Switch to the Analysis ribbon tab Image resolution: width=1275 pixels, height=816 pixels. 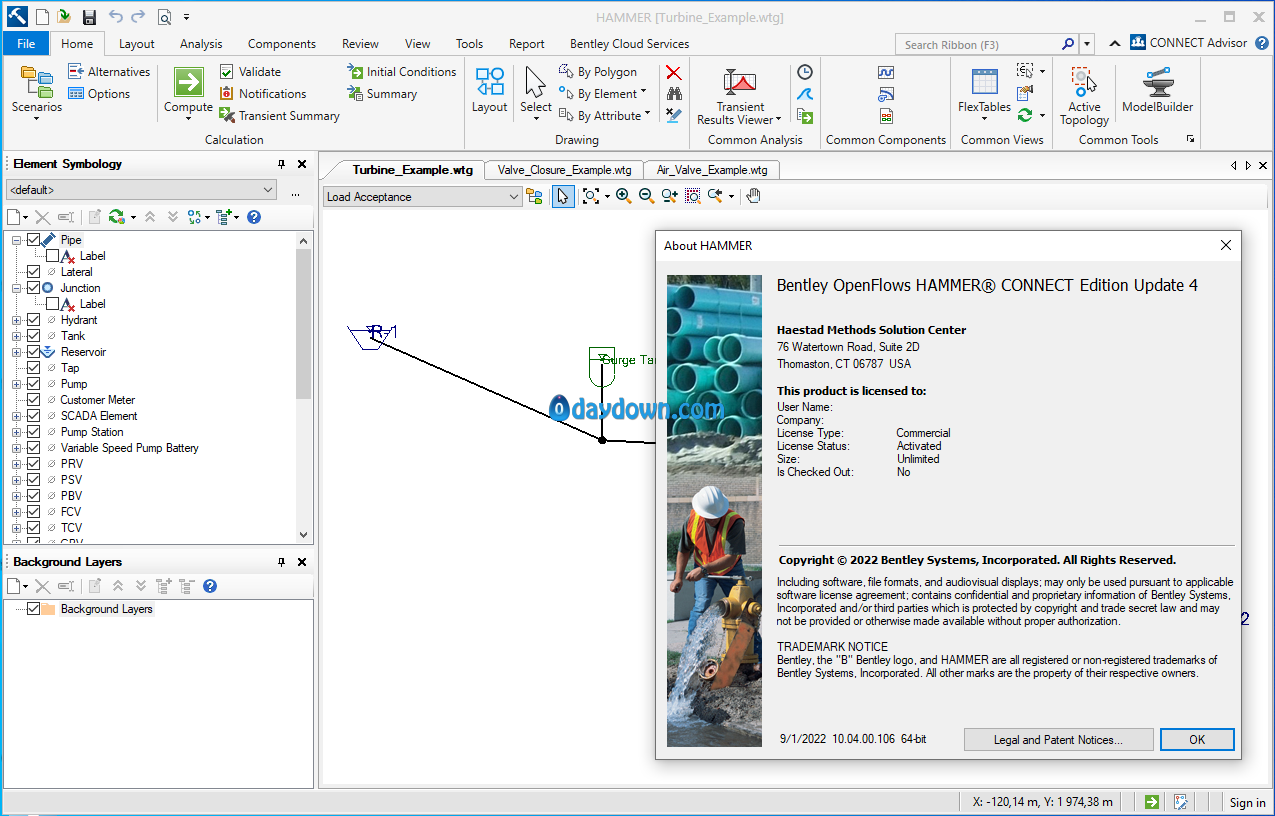(x=201, y=44)
